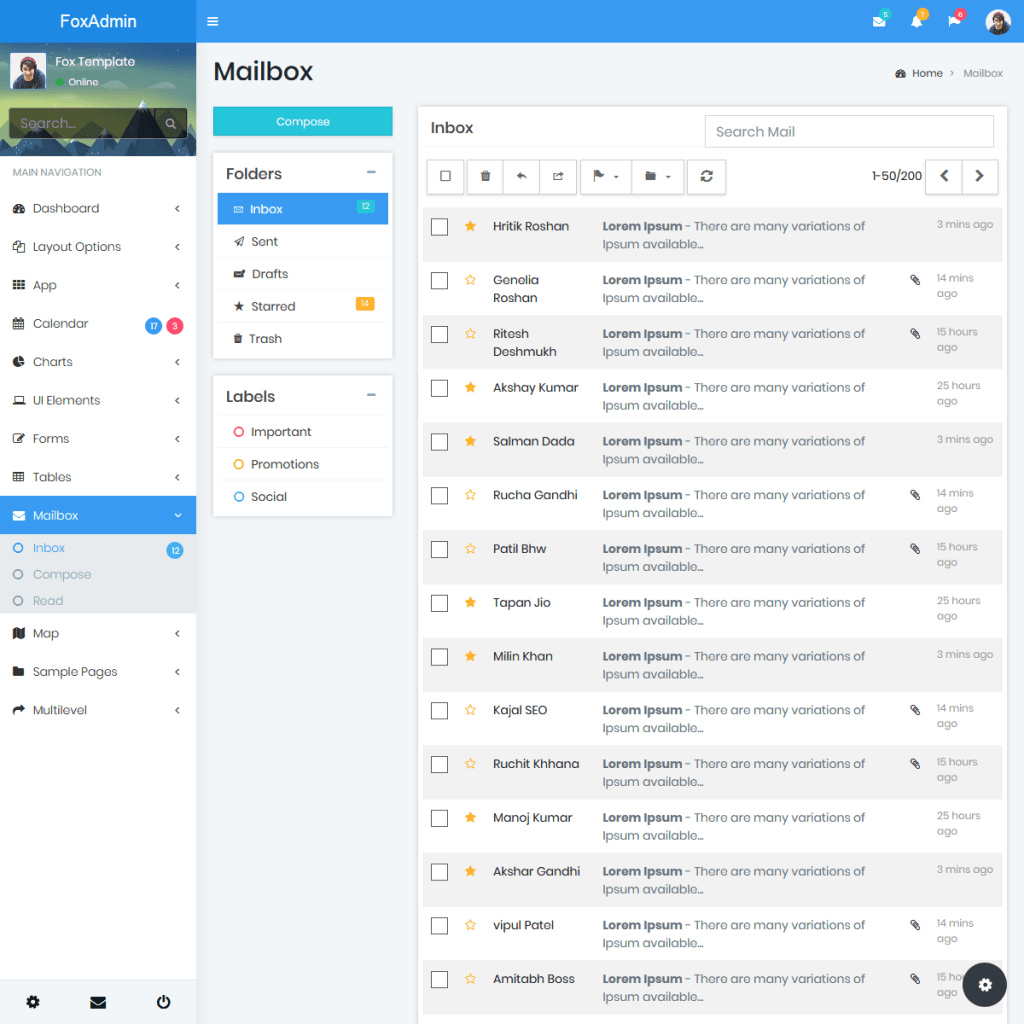Open messages via the envelope icon in header

[879, 20]
